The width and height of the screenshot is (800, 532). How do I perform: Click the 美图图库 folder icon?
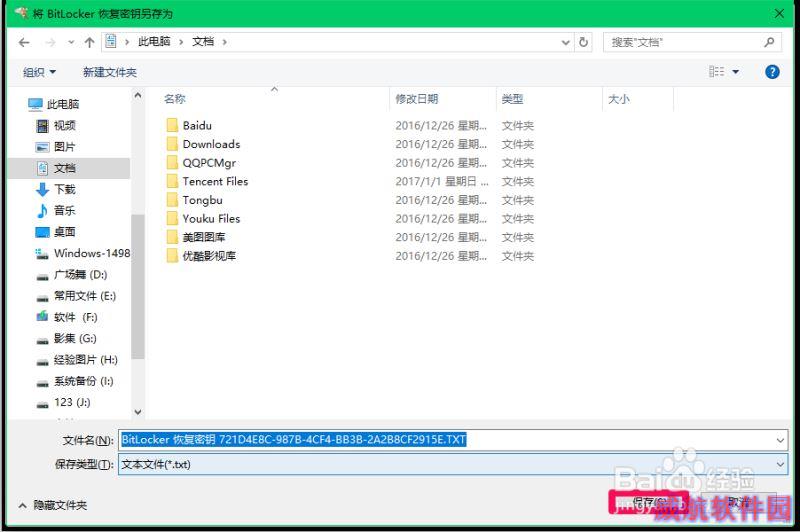click(172, 237)
